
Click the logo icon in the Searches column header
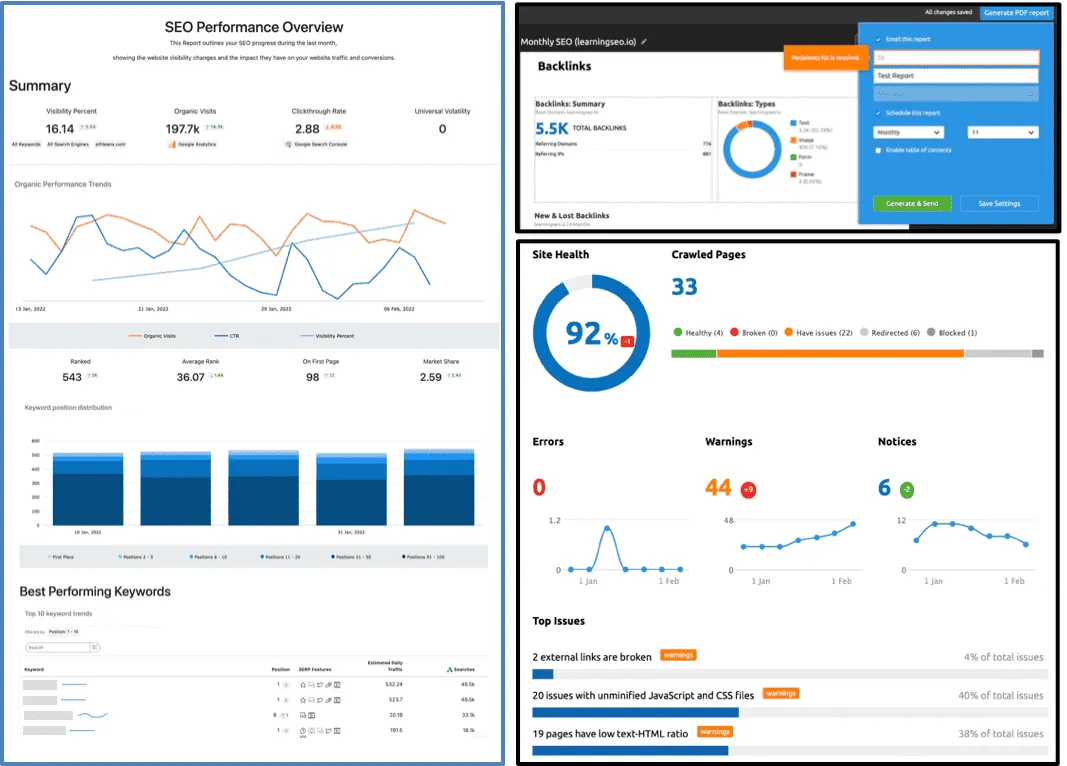click(450, 669)
